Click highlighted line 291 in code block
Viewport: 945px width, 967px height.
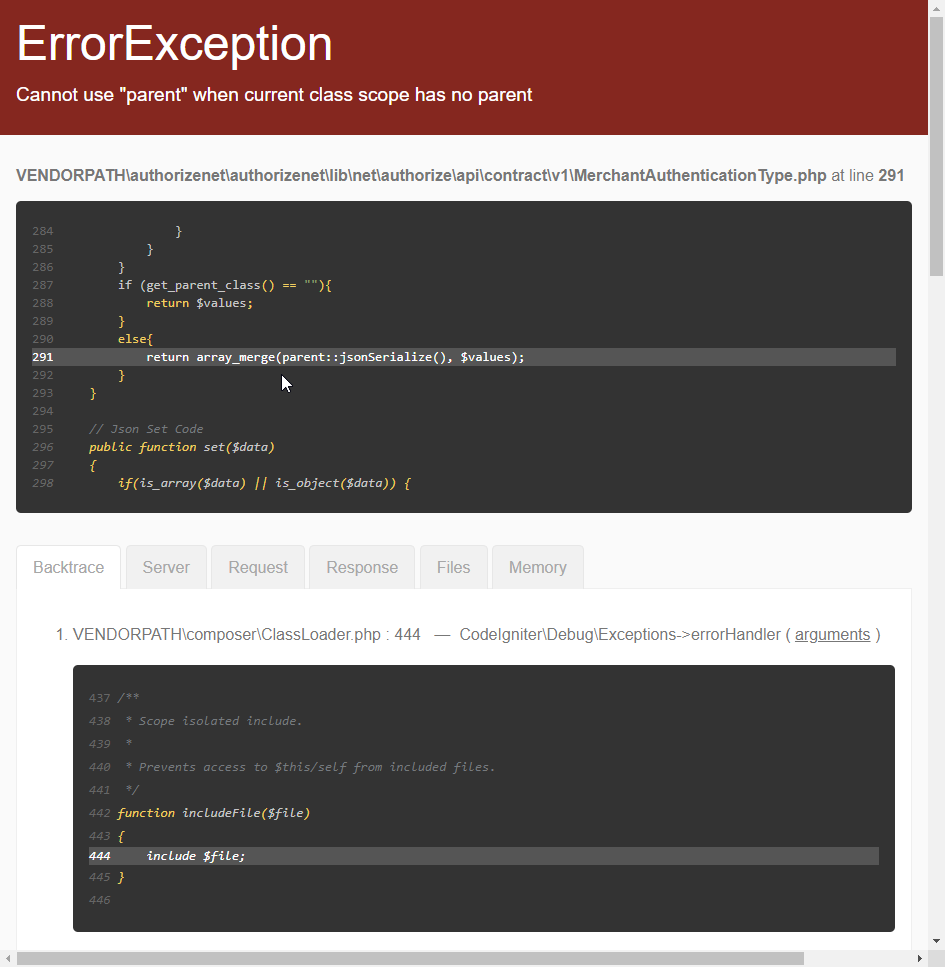(464, 357)
